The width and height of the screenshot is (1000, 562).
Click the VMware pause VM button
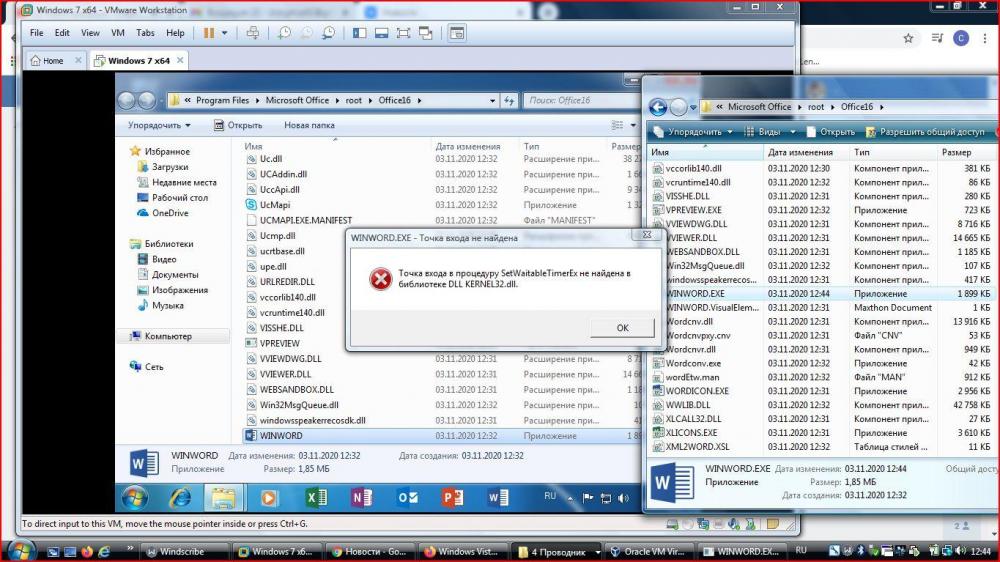[x=209, y=33]
